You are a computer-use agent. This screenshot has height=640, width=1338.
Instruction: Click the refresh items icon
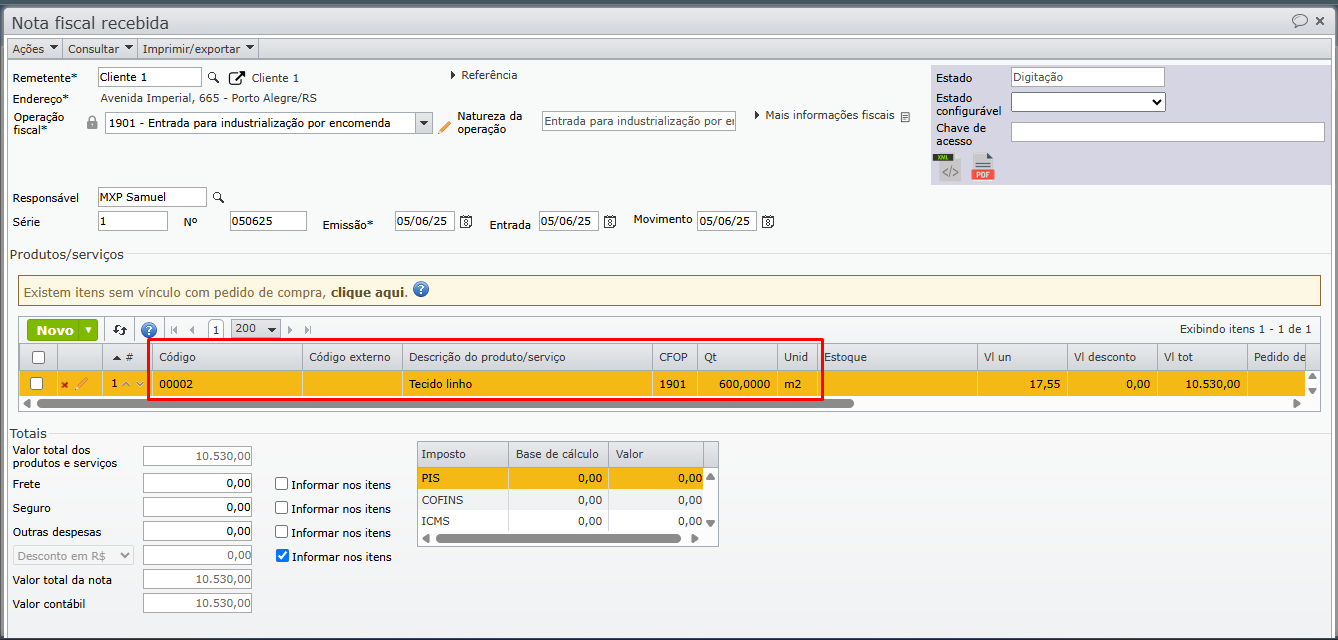[x=120, y=330]
